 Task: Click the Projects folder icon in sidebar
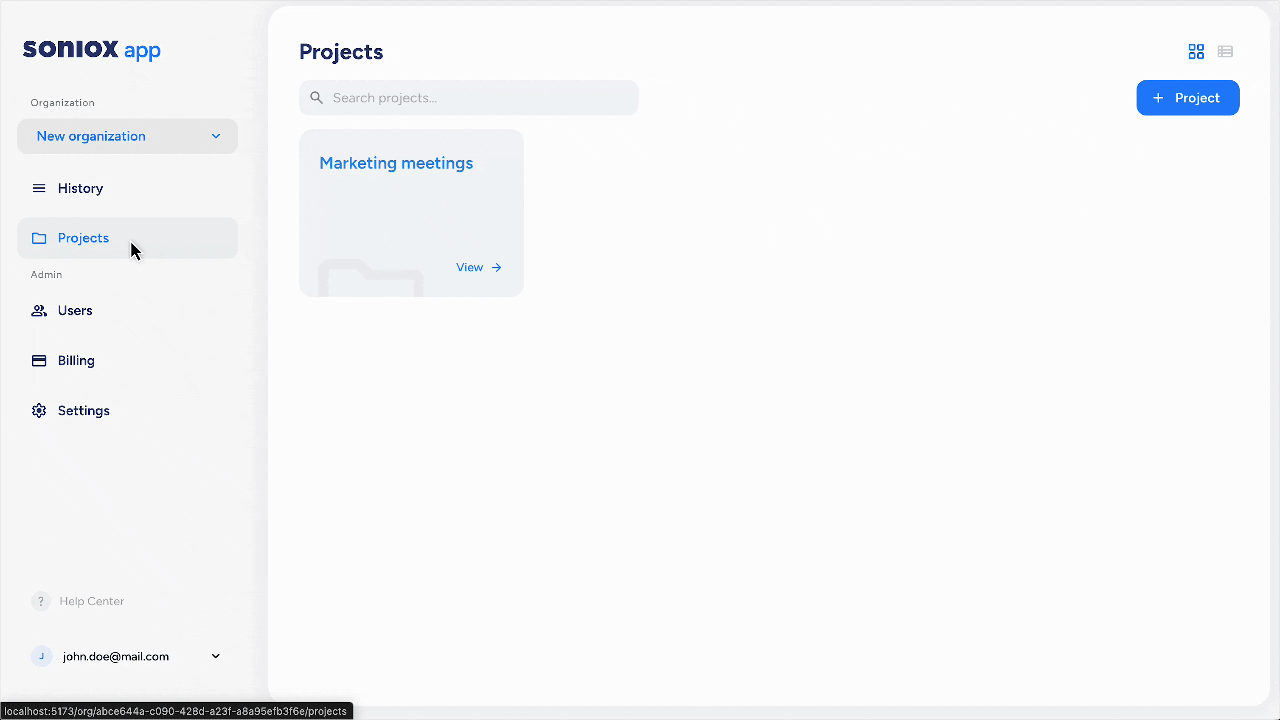(39, 238)
